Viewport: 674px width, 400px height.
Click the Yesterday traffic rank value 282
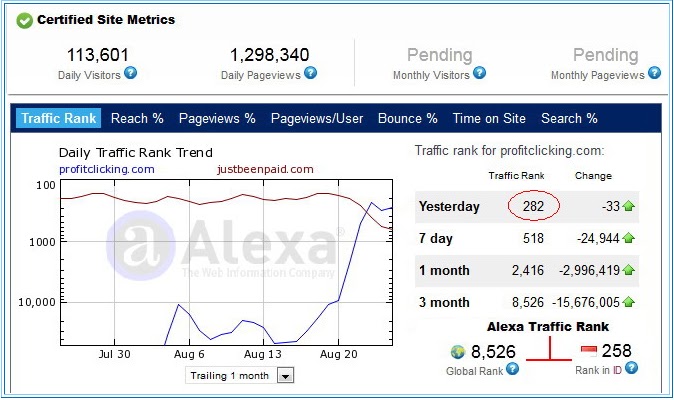533,206
